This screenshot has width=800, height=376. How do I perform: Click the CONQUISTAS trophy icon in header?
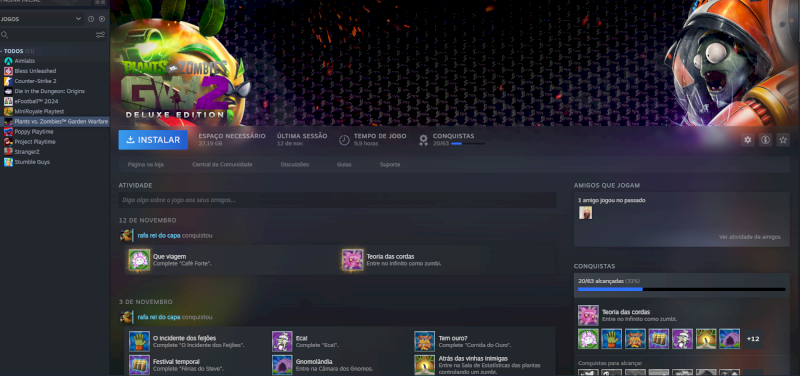coord(423,140)
